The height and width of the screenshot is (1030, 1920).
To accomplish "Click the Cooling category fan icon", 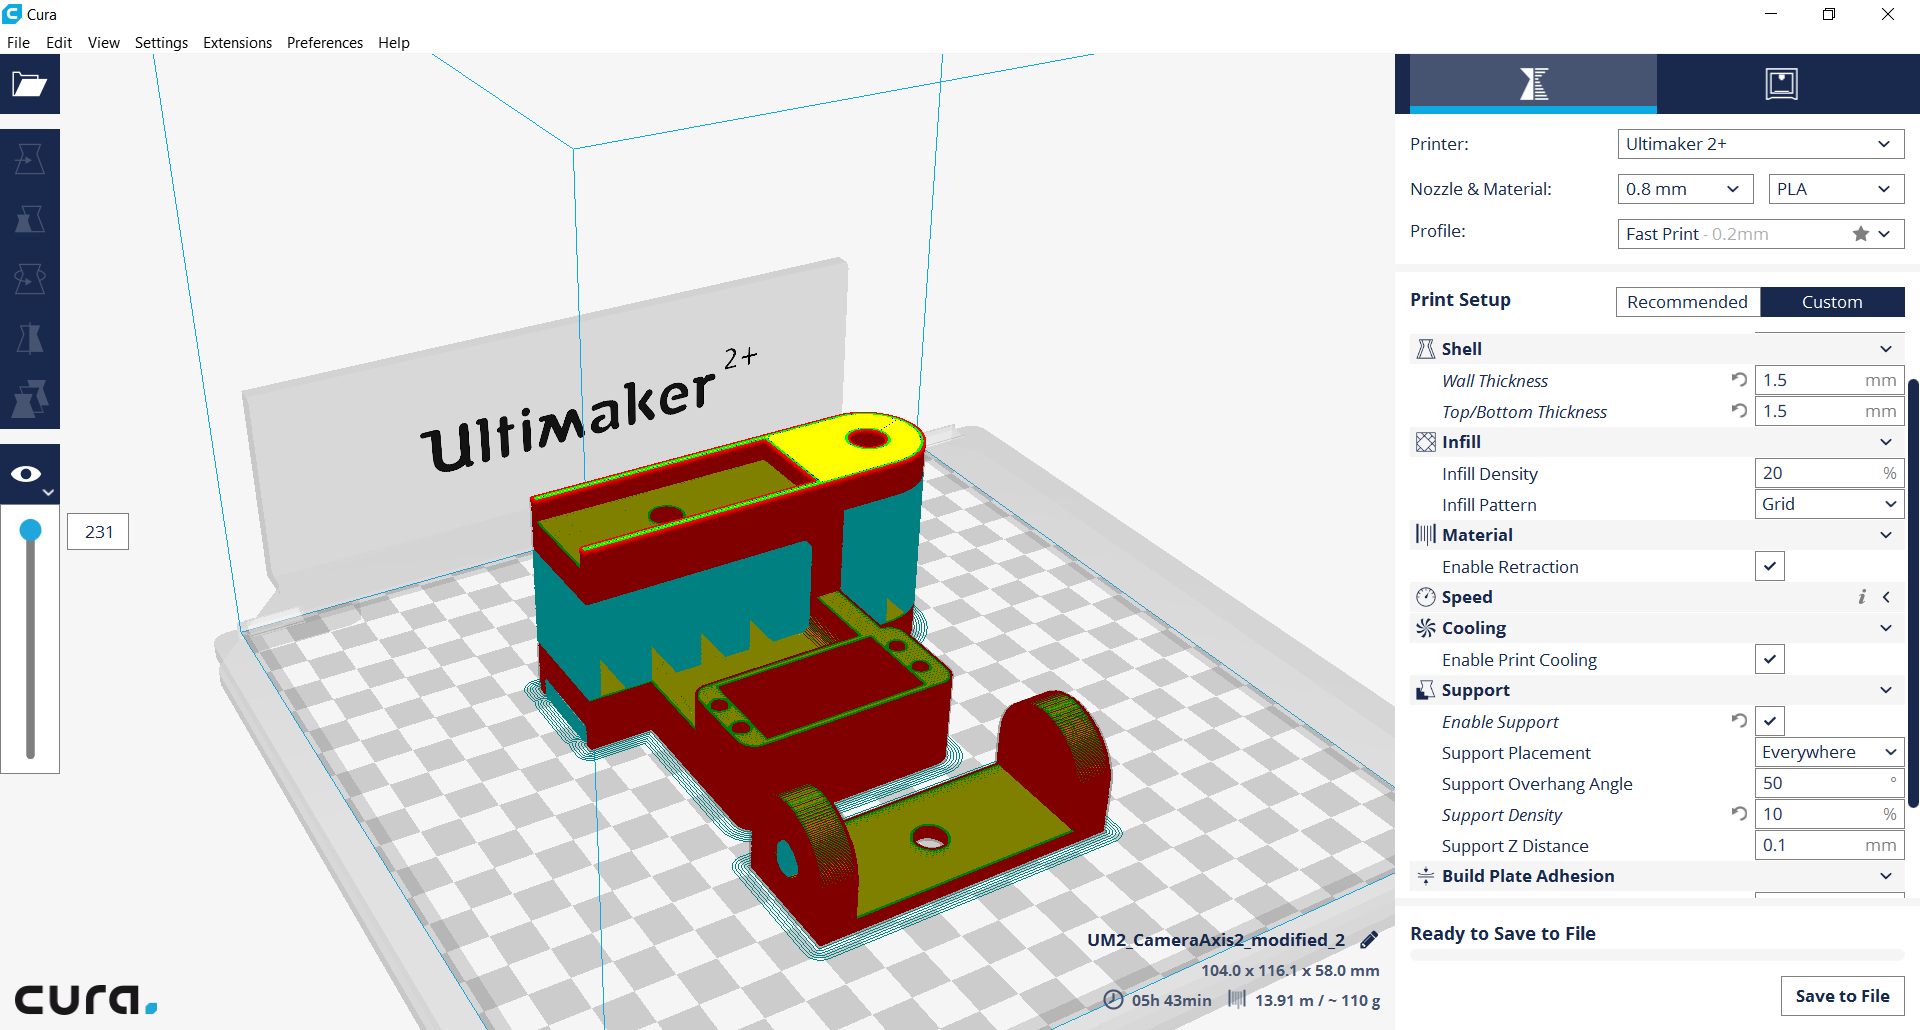I will [x=1426, y=628].
